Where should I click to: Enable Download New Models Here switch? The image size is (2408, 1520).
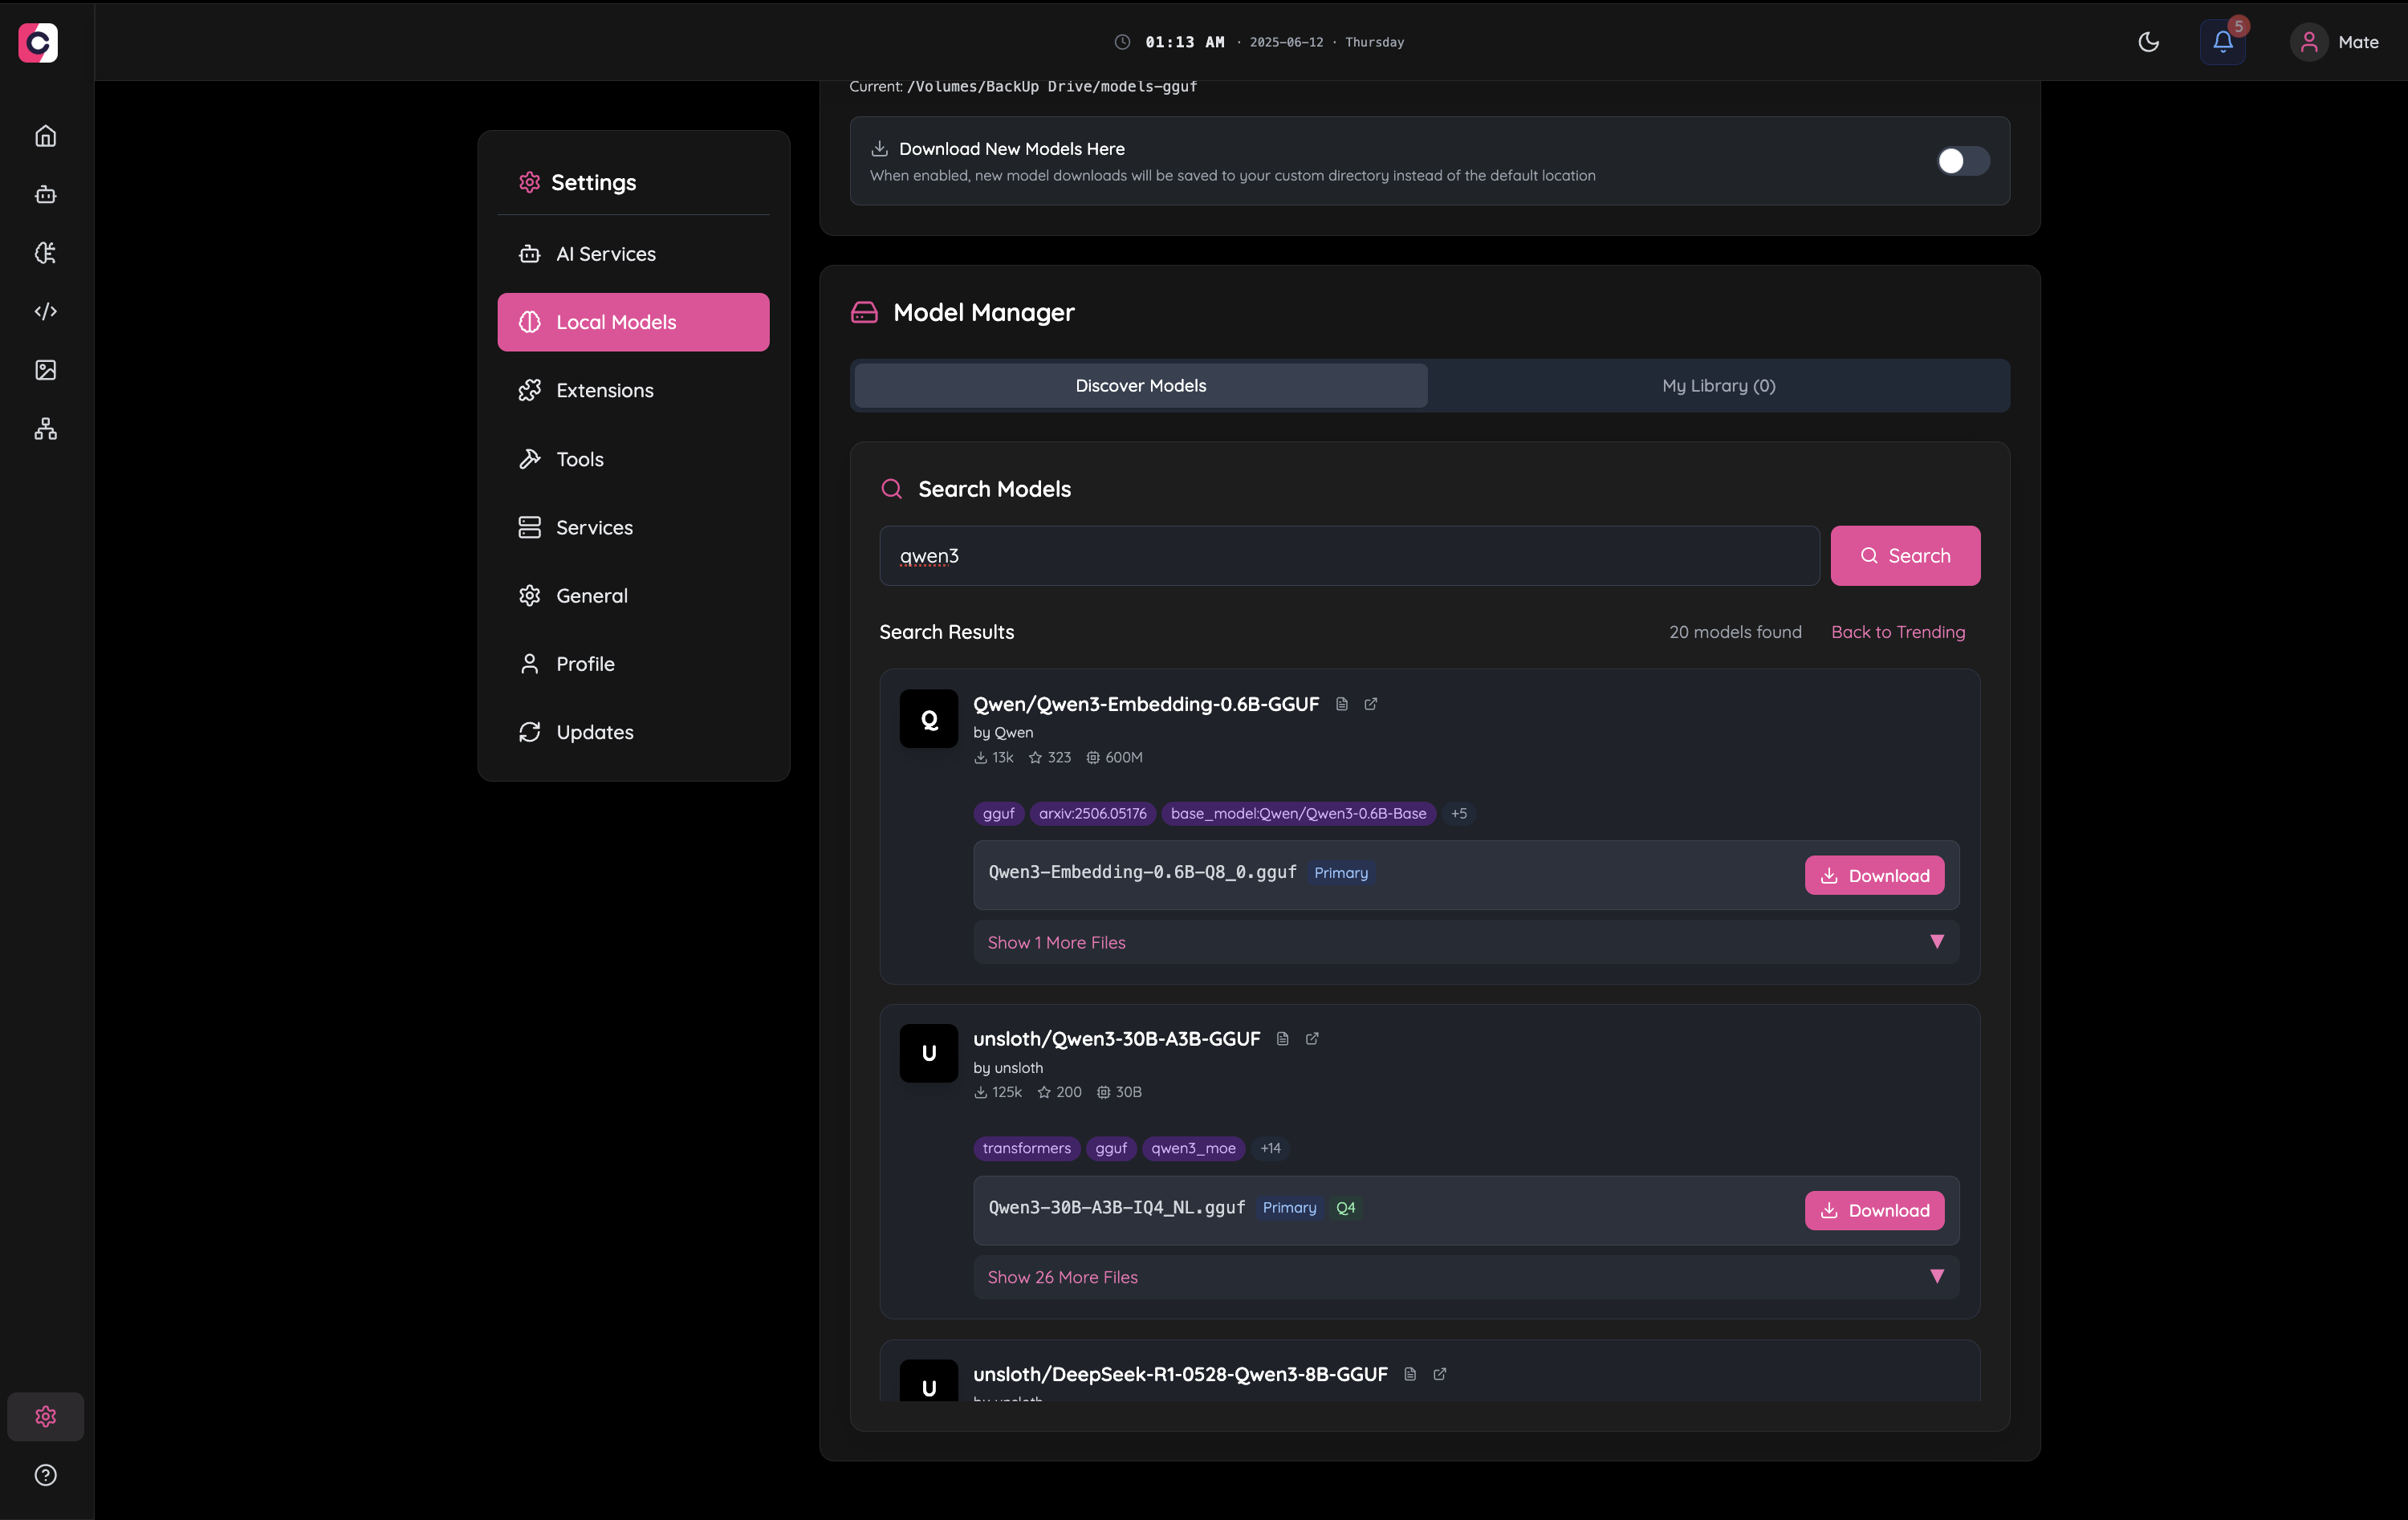[1962, 161]
